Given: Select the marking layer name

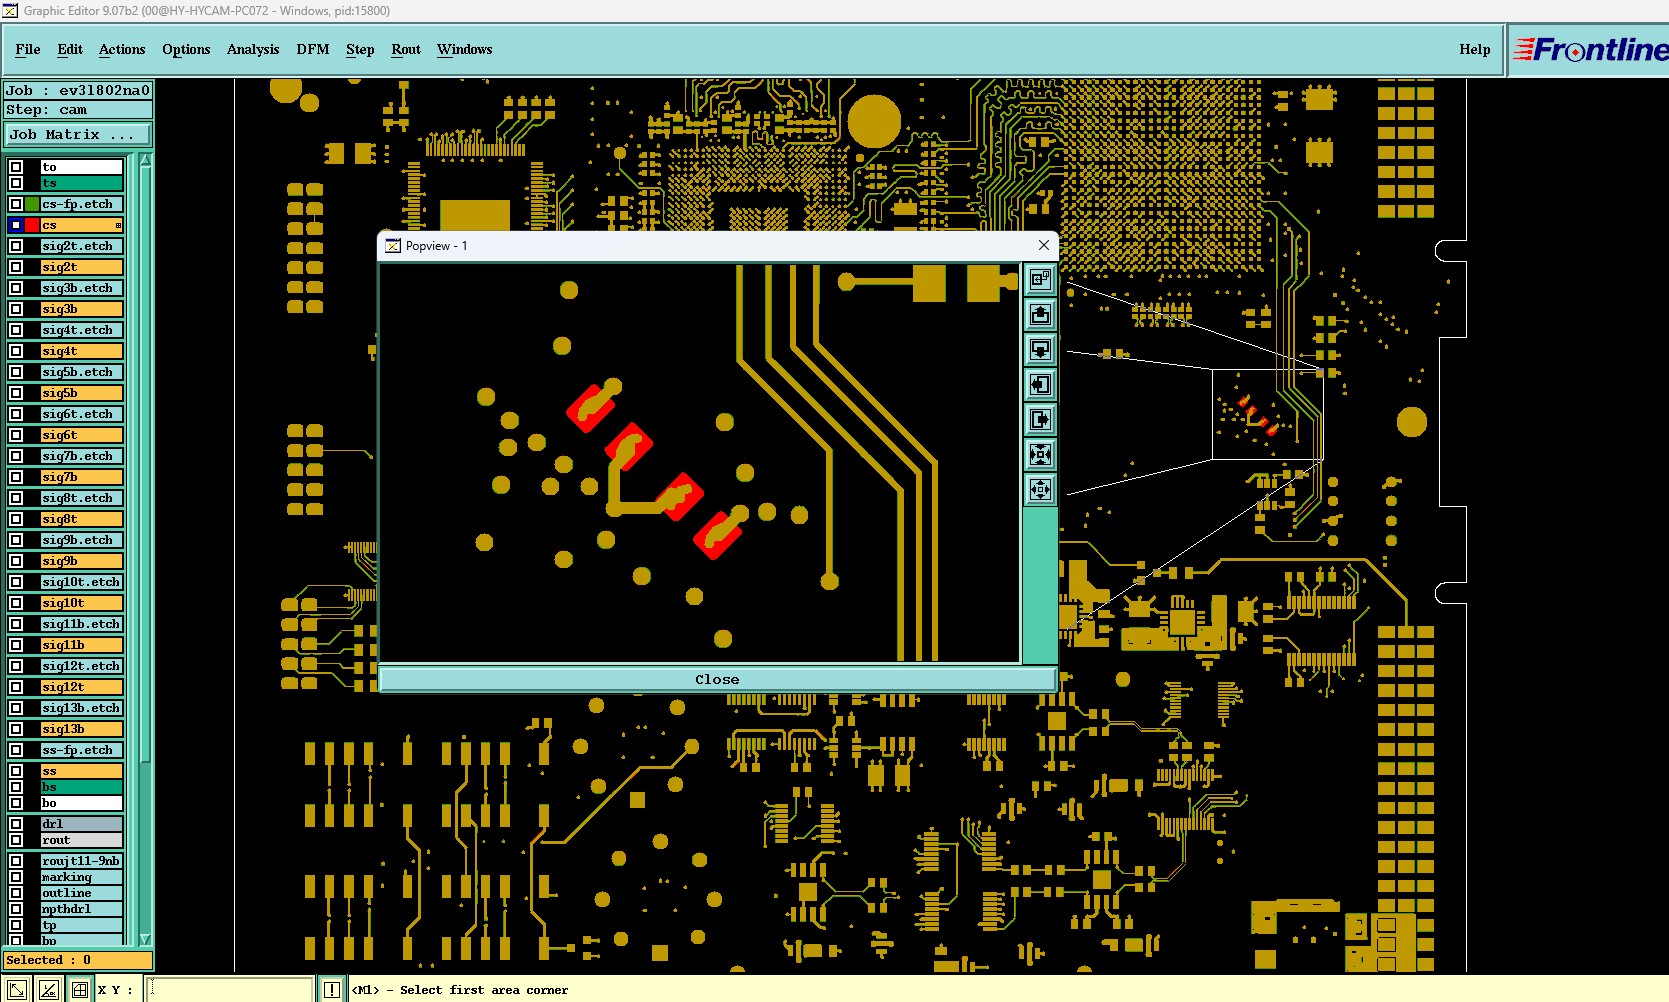Looking at the screenshot, I should [x=82, y=877].
